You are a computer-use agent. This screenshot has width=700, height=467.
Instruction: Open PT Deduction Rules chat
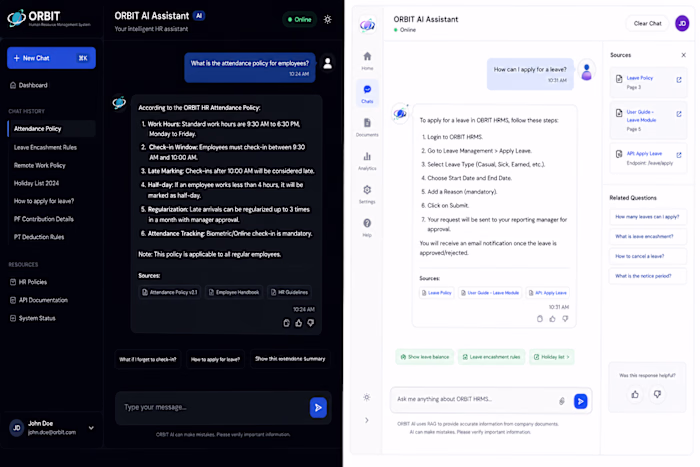pyautogui.click(x=39, y=237)
